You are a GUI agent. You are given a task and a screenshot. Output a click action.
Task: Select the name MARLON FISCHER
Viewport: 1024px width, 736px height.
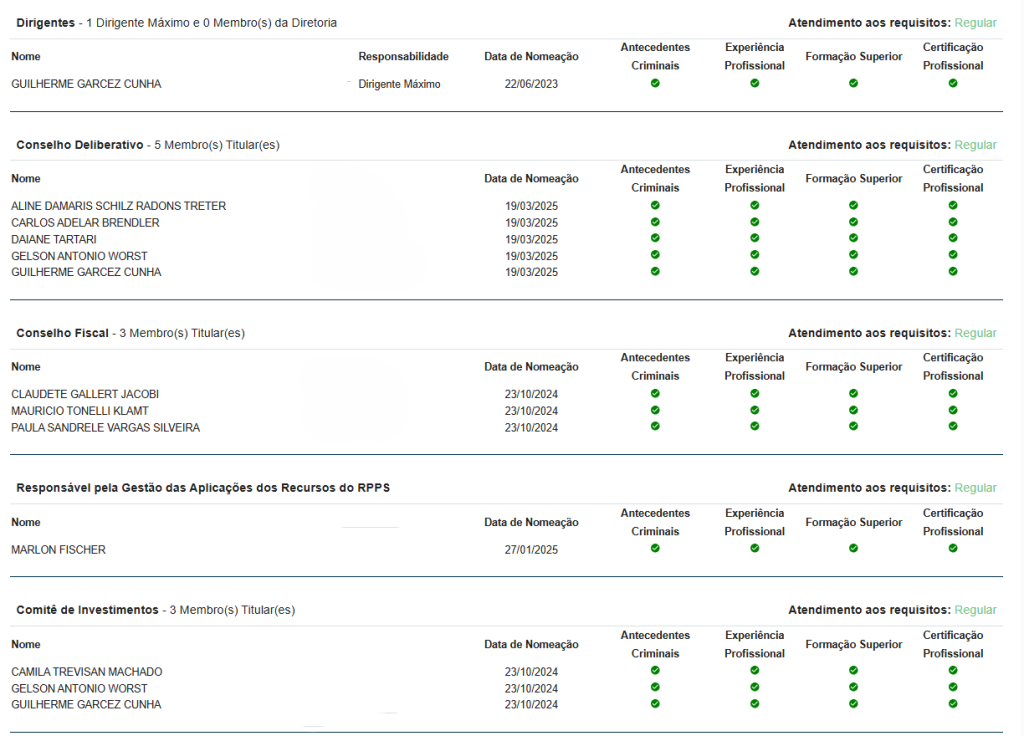[x=58, y=550]
